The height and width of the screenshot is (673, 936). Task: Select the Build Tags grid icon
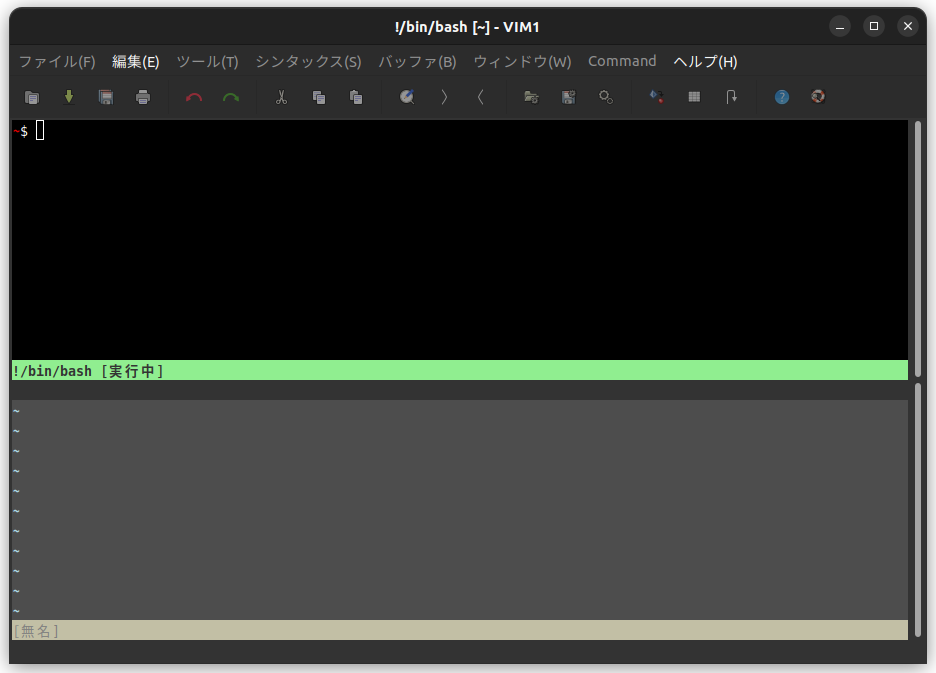(x=694, y=97)
